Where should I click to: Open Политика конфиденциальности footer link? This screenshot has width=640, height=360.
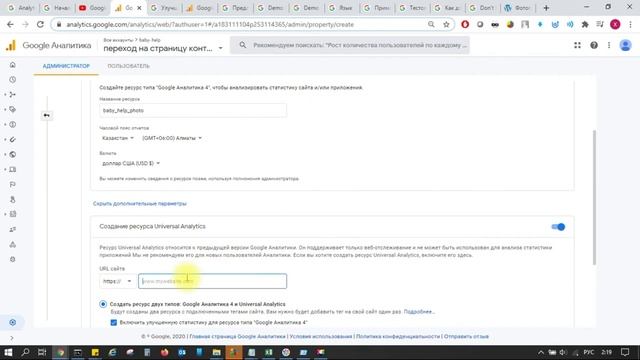tap(398, 337)
